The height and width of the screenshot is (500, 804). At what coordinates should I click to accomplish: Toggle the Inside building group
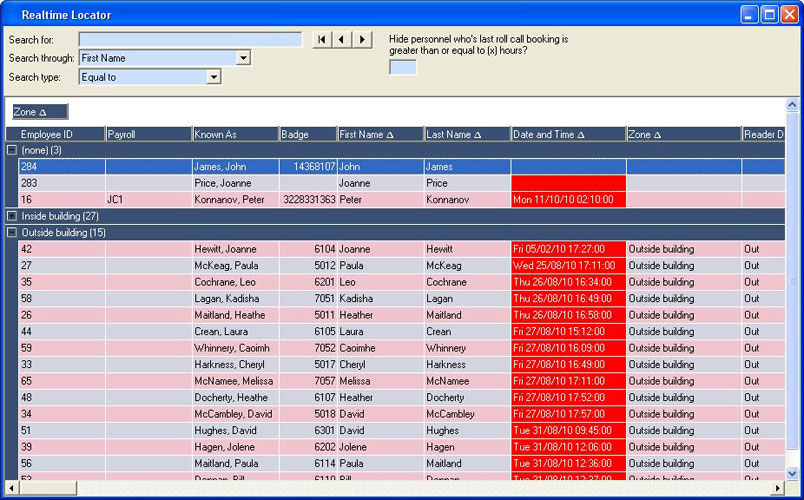click(12, 216)
